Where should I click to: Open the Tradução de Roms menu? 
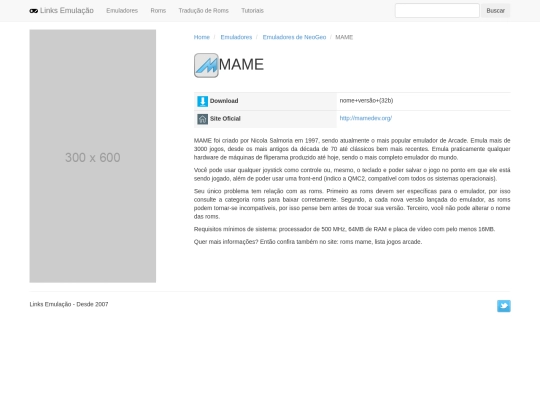click(204, 11)
